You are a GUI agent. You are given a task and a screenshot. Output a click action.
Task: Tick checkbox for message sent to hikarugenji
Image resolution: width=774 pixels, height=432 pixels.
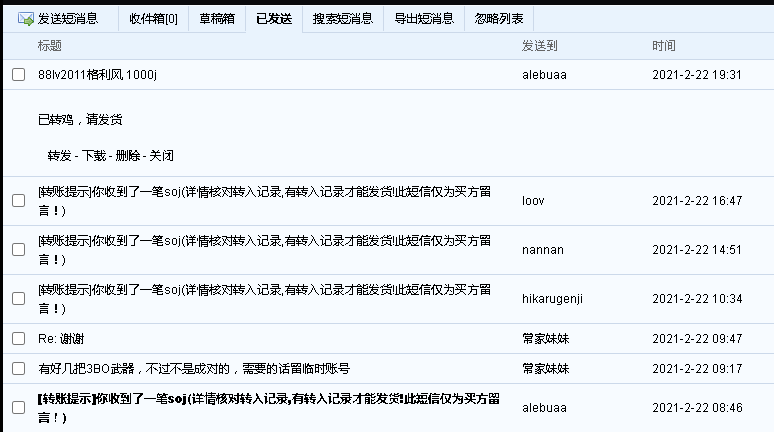[x=18, y=299]
